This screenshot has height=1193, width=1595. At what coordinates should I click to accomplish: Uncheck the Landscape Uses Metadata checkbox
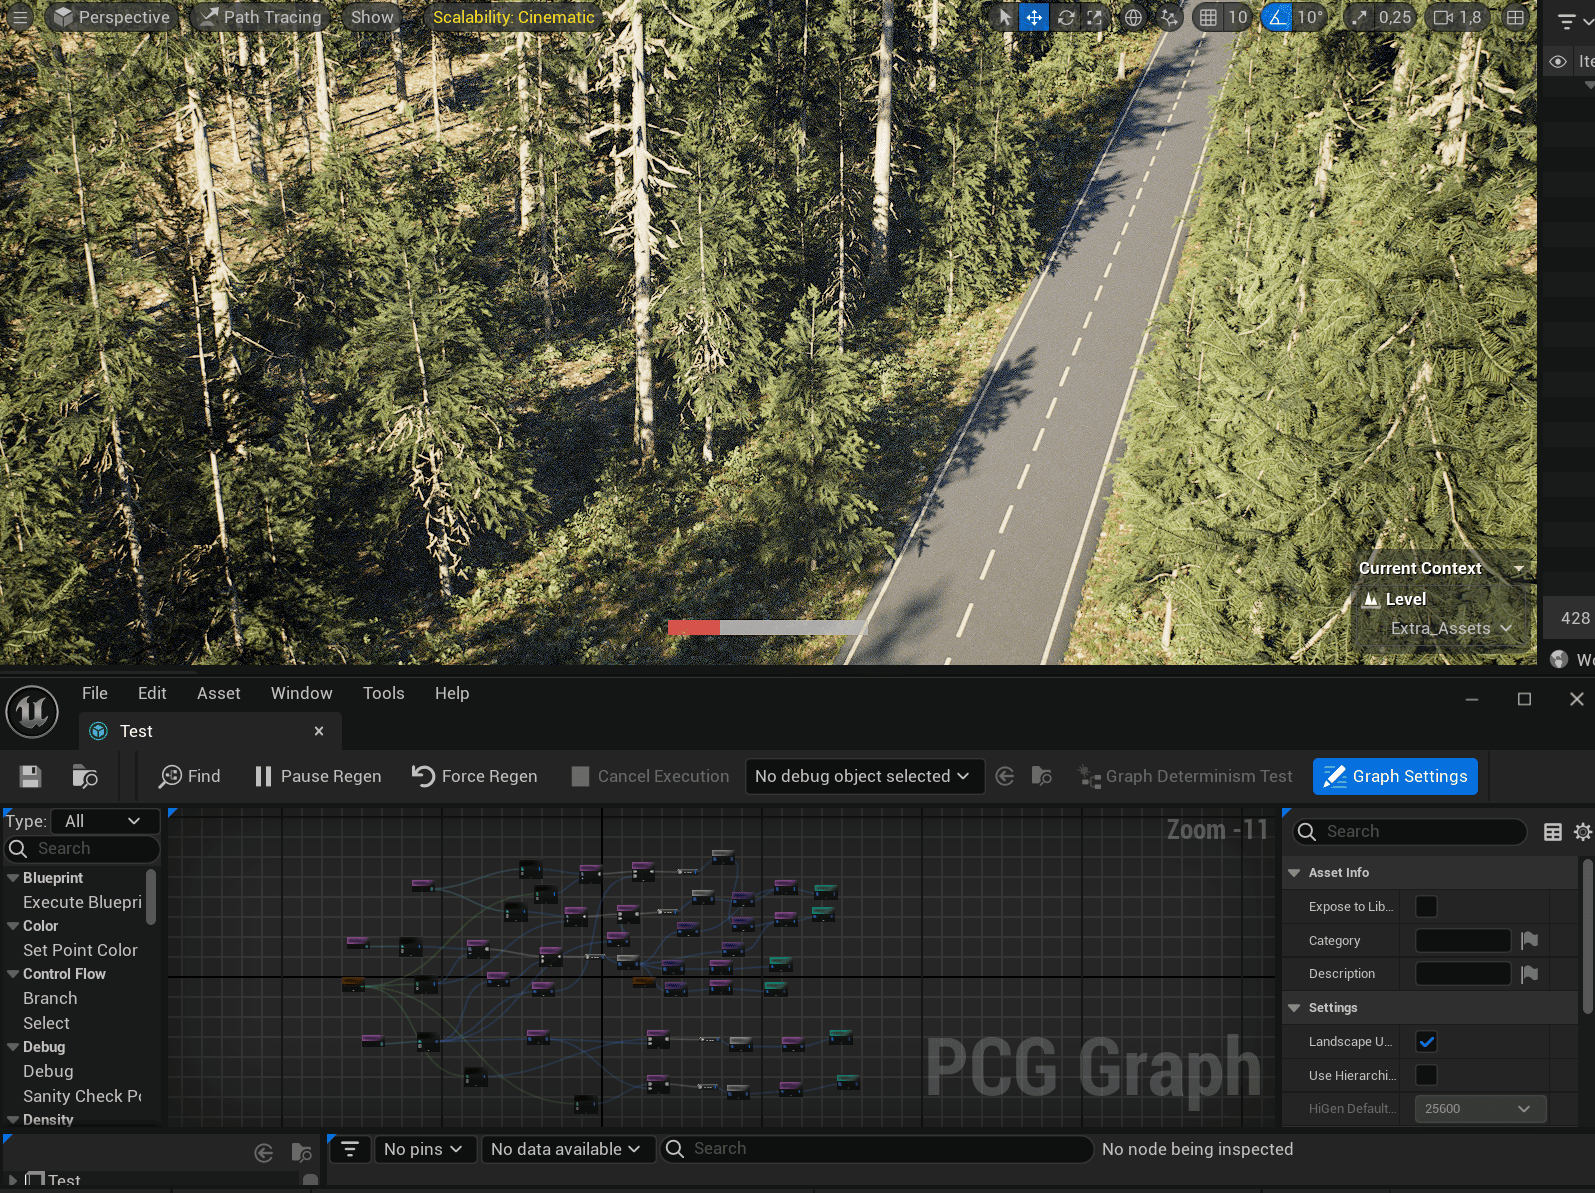(1427, 1042)
